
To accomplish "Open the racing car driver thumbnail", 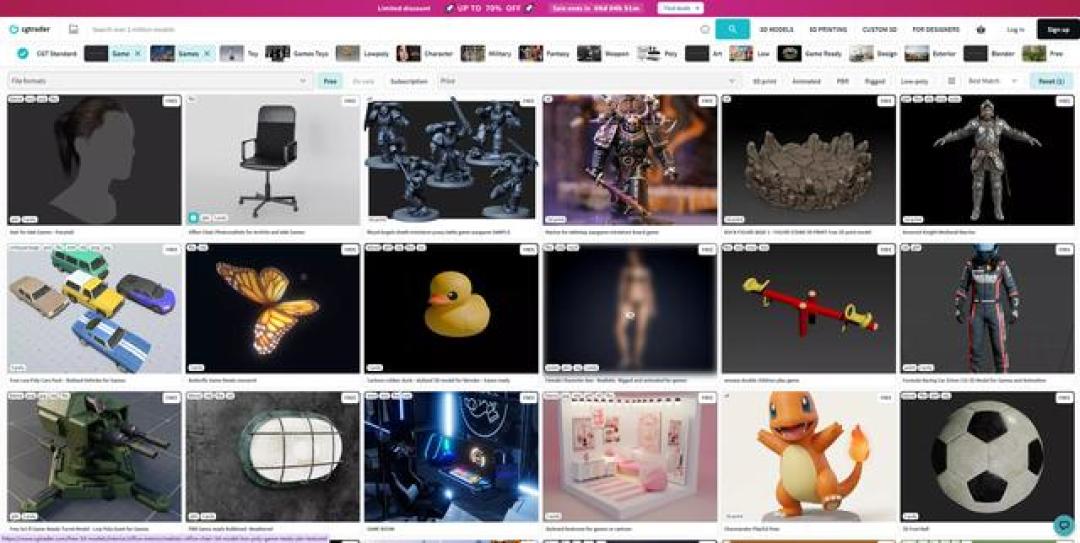I will tap(987, 308).
